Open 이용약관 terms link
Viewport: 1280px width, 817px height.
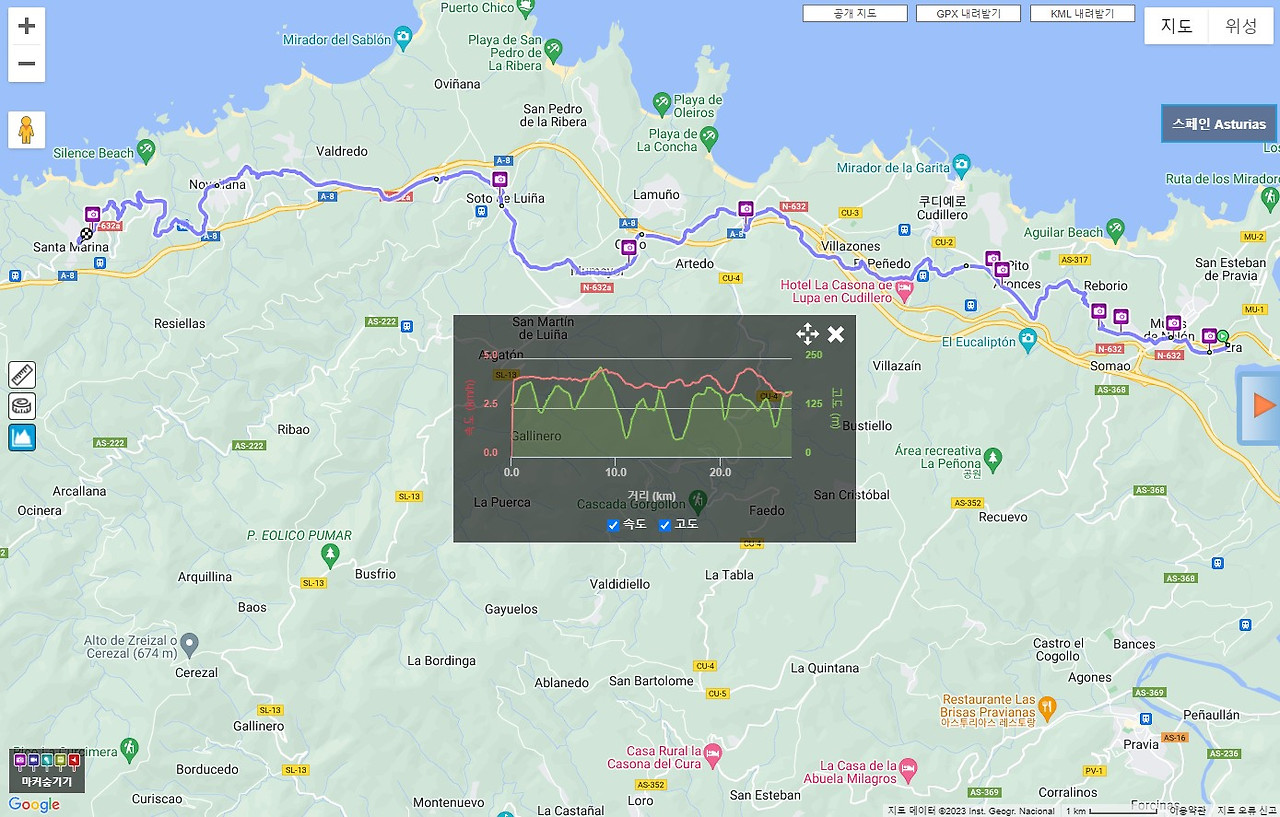click(x=1188, y=810)
